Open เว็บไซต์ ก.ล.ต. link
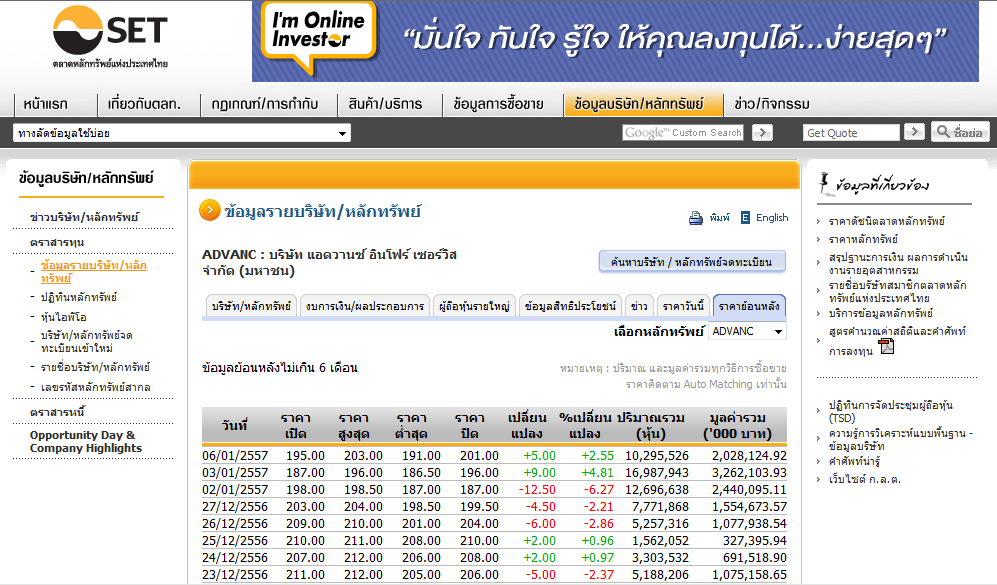This screenshot has height=585, width=997. click(x=865, y=479)
